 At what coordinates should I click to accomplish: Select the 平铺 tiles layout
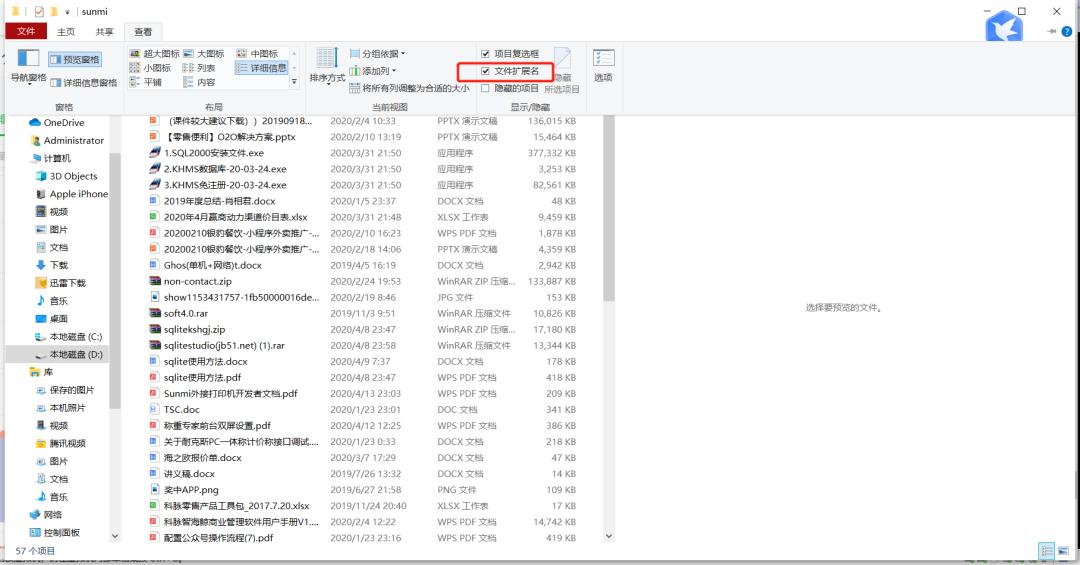[x=145, y=83]
